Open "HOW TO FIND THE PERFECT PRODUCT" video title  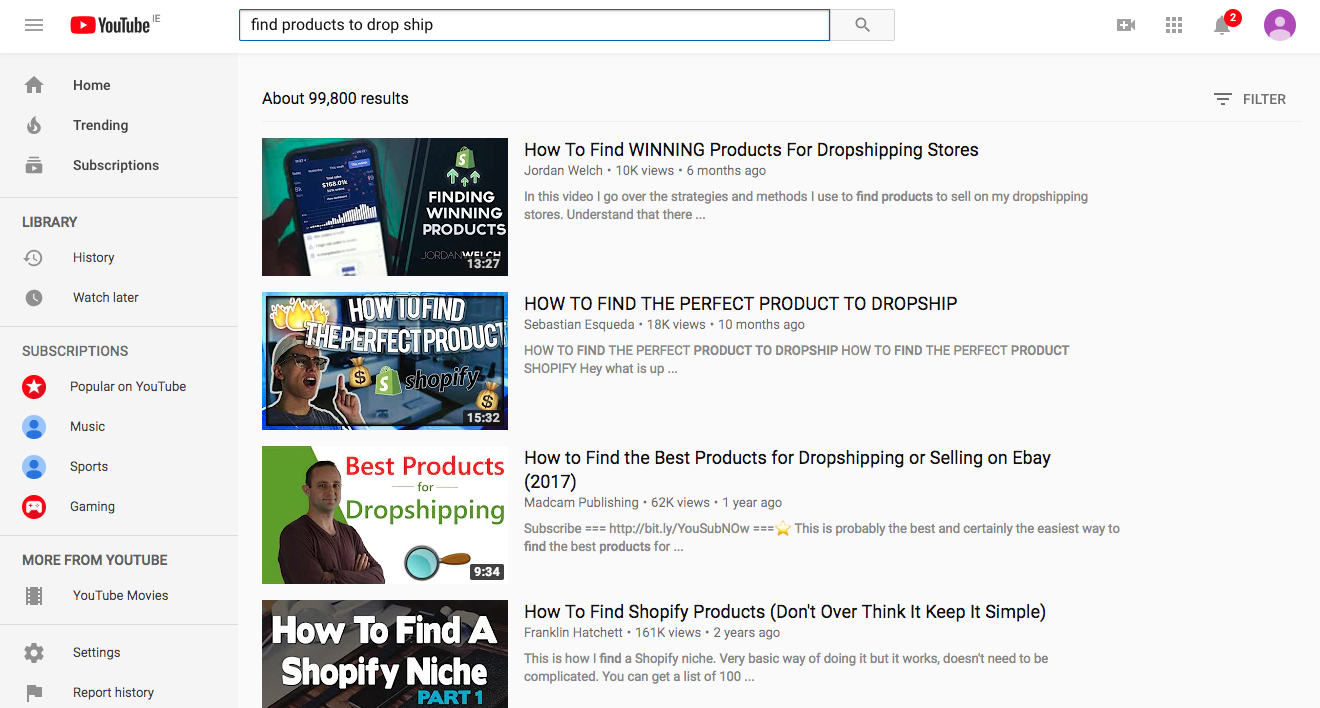click(x=740, y=304)
